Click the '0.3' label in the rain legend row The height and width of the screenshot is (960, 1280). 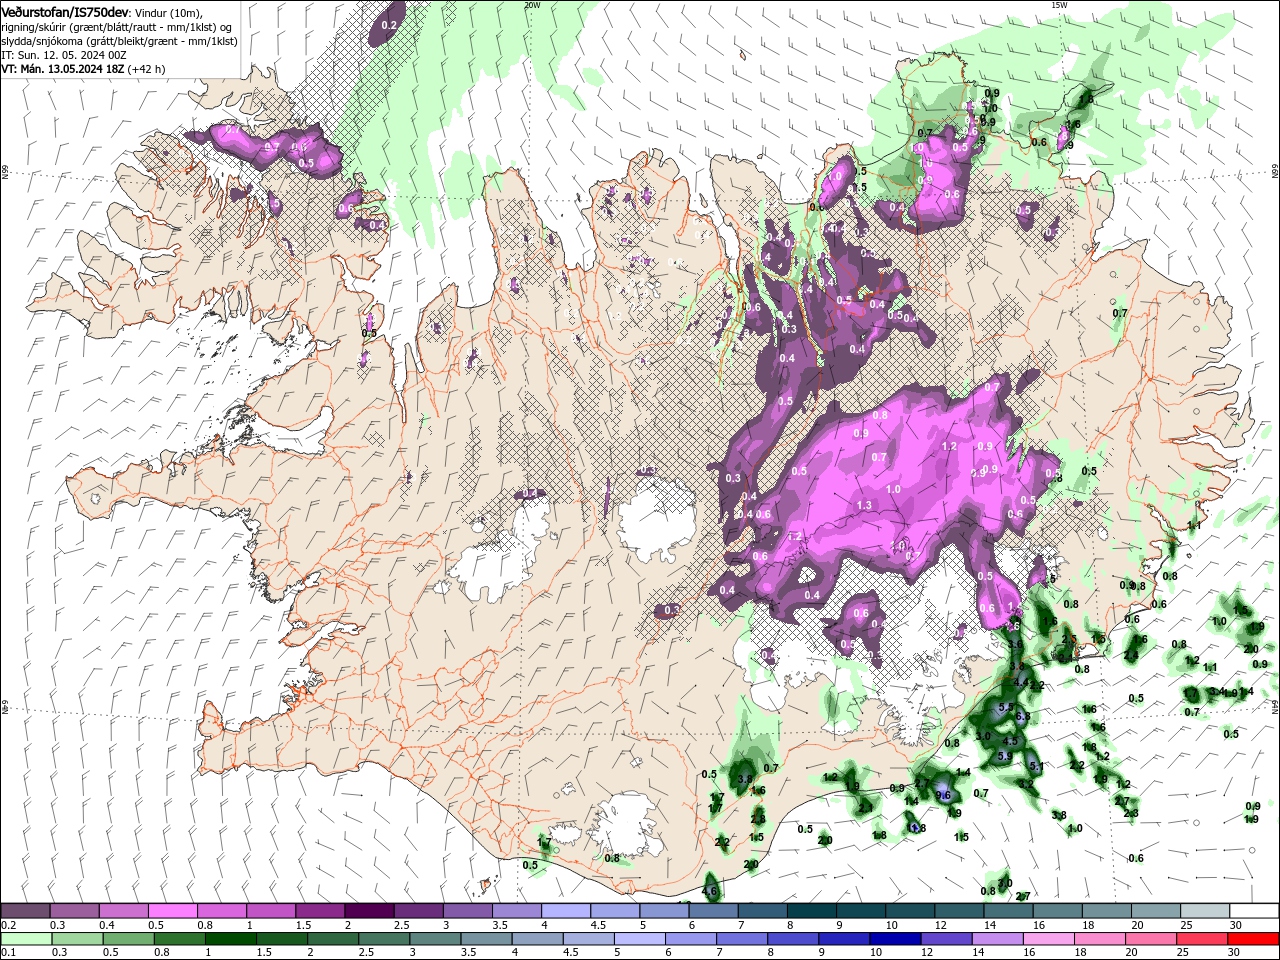click(x=58, y=953)
